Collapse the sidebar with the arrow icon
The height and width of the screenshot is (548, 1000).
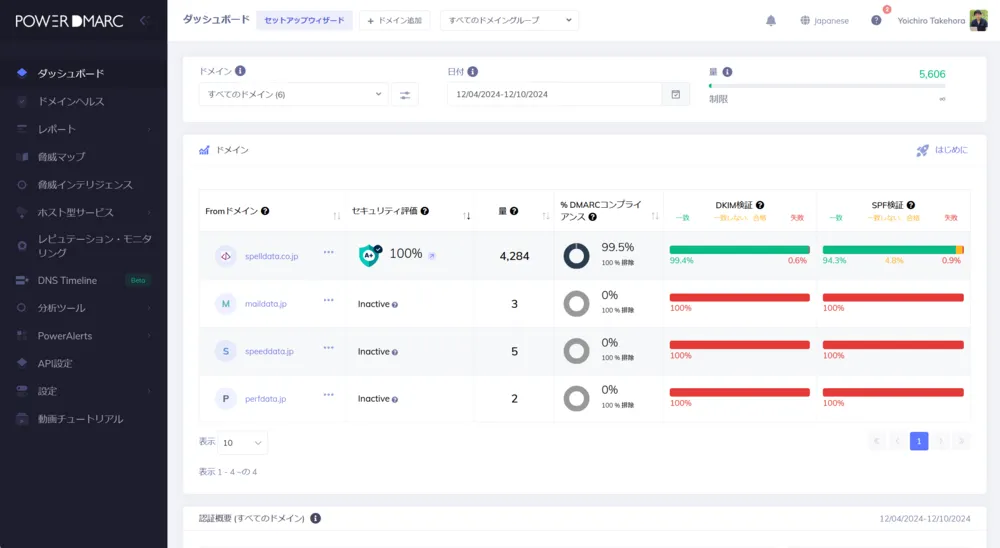tap(145, 20)
